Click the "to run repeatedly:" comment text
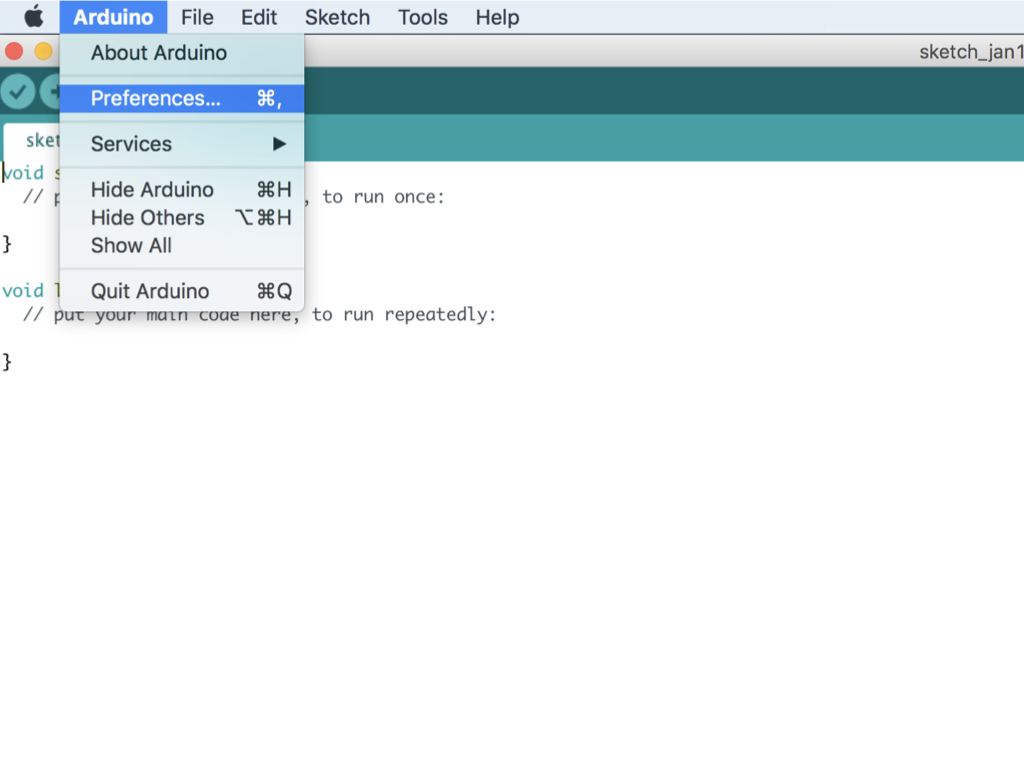Viewport: 1024px width, 768px height. (x=404, y=315)
